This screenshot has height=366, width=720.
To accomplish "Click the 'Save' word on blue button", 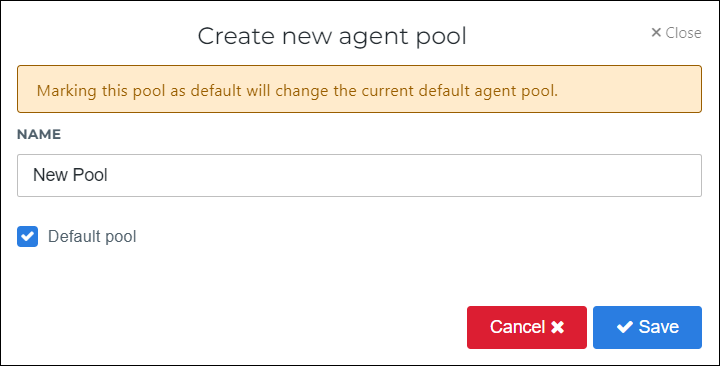I will click(x=658, y=327).
